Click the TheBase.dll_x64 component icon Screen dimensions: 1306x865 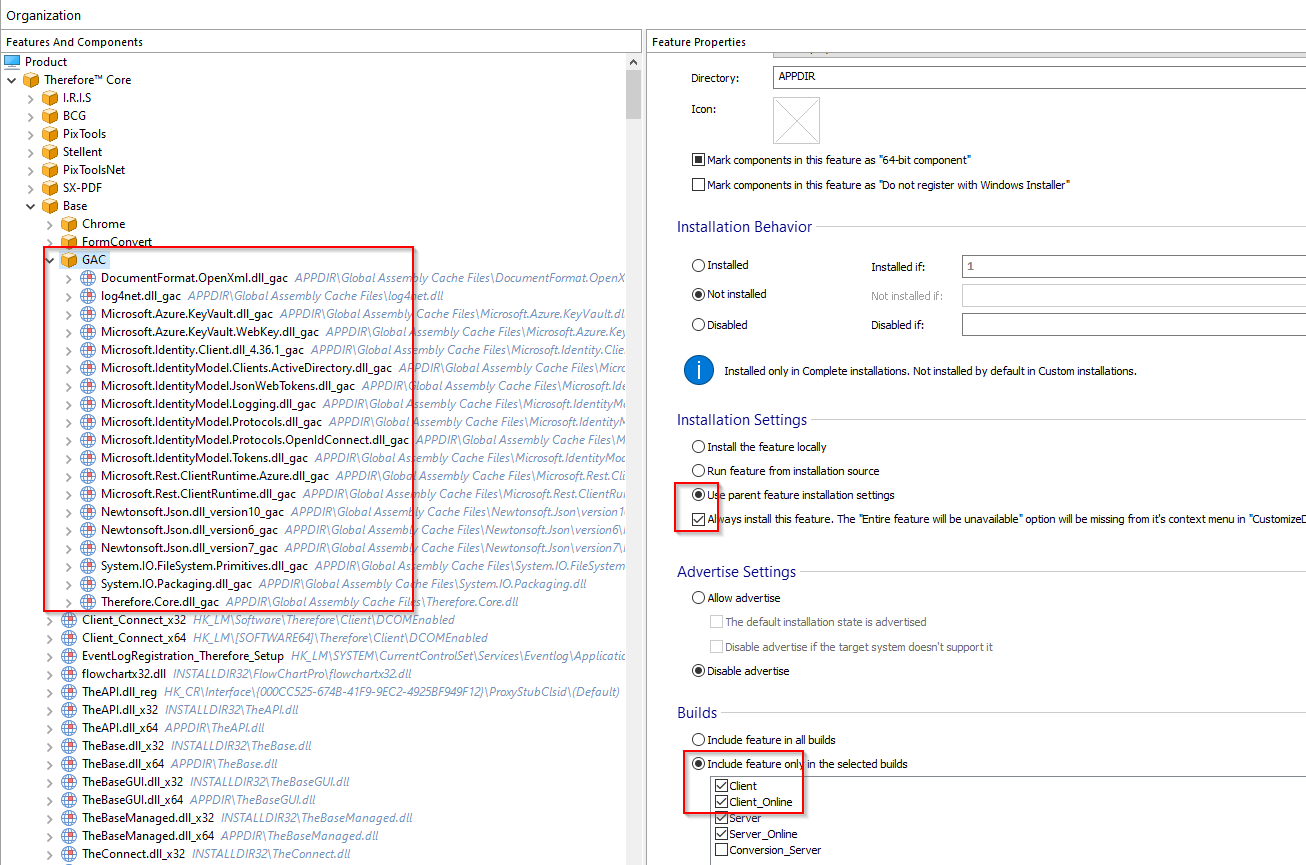pyautogui.click(x=69, y=764)
